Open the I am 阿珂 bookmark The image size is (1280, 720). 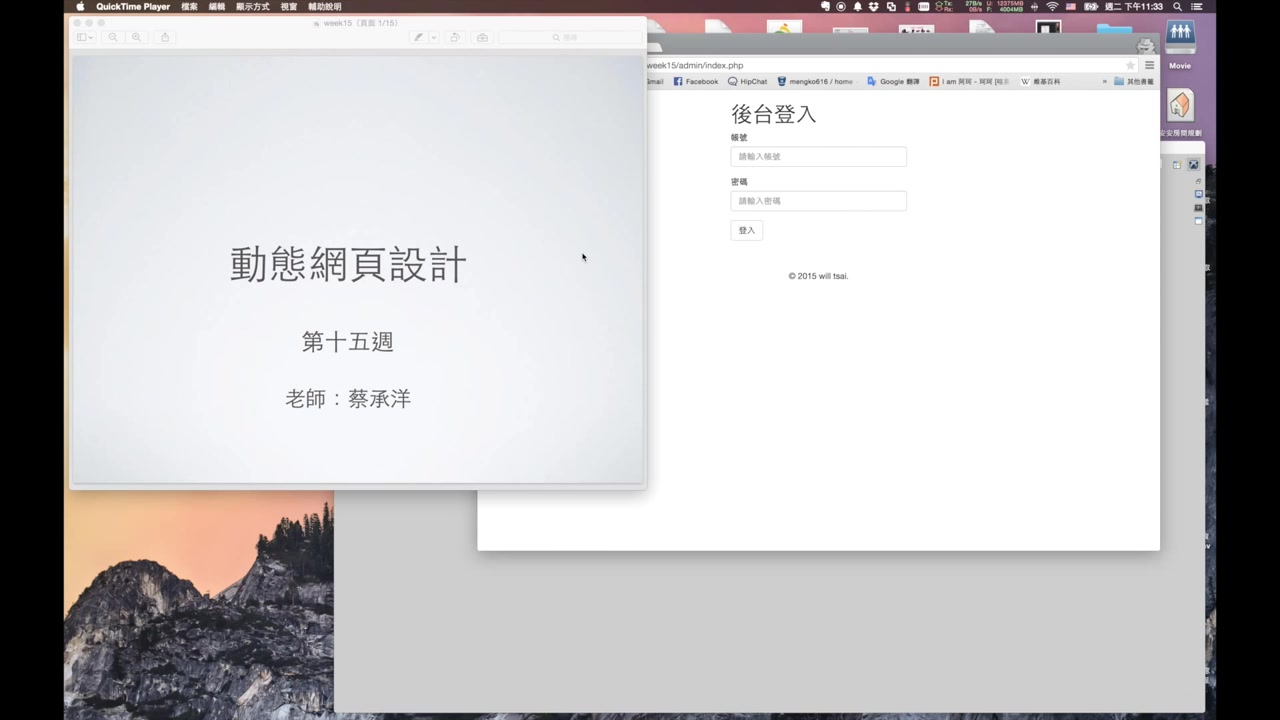click(x=970, y=81)
